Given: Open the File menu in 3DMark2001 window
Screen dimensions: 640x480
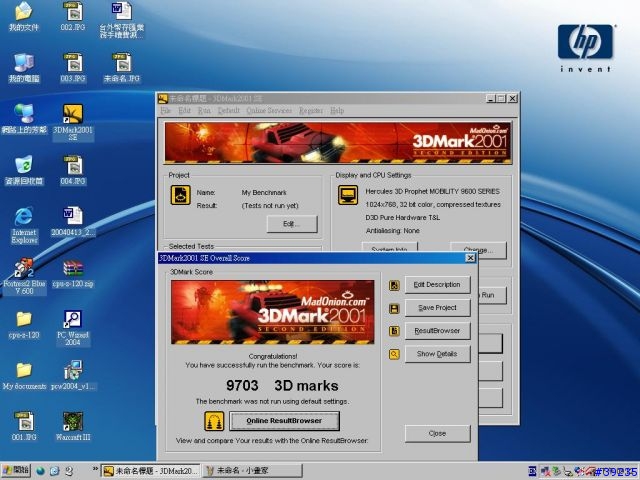Looking at the screenshot, I should [166, 111].
